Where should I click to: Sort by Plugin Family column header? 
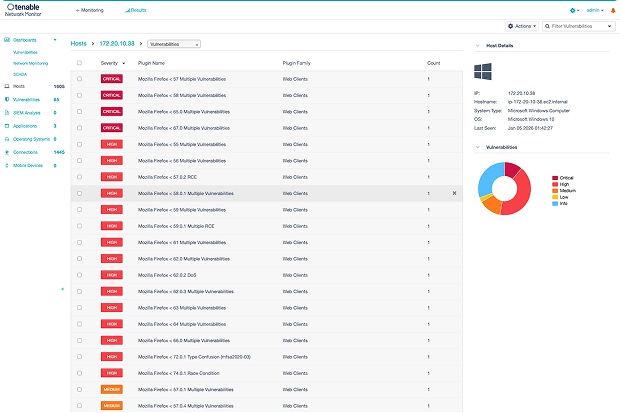click(x=297, y=63)
